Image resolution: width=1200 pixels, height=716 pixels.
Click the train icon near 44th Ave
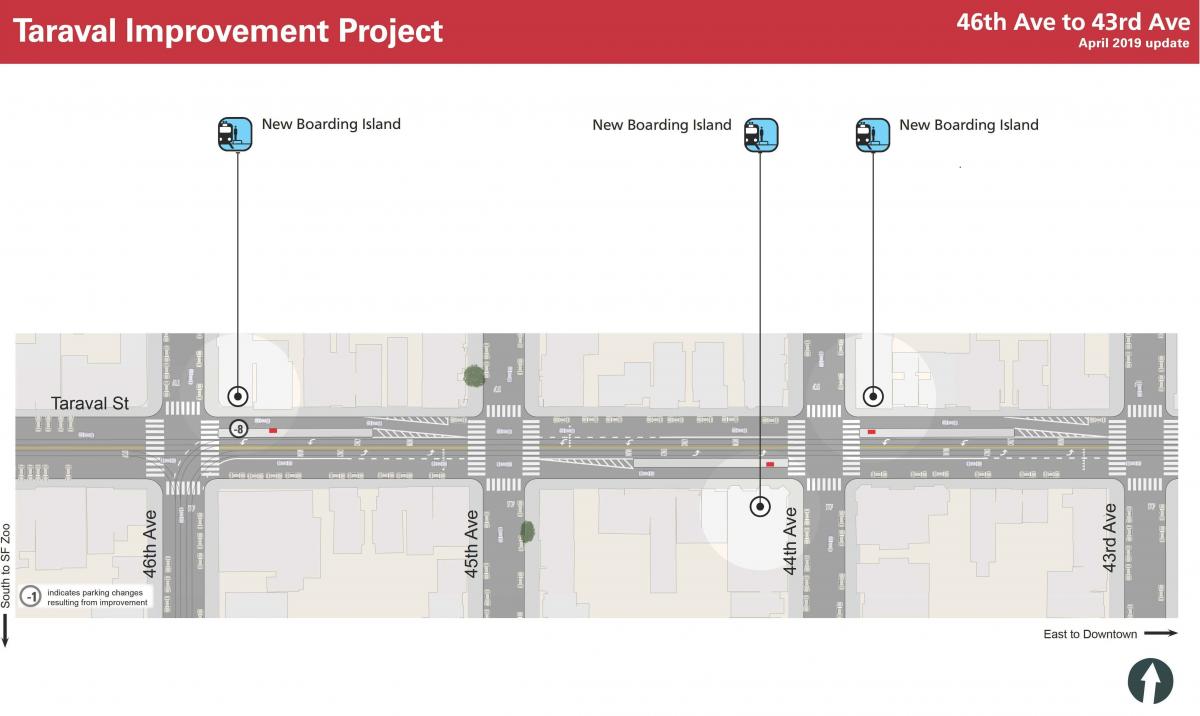tap(761, 132)
